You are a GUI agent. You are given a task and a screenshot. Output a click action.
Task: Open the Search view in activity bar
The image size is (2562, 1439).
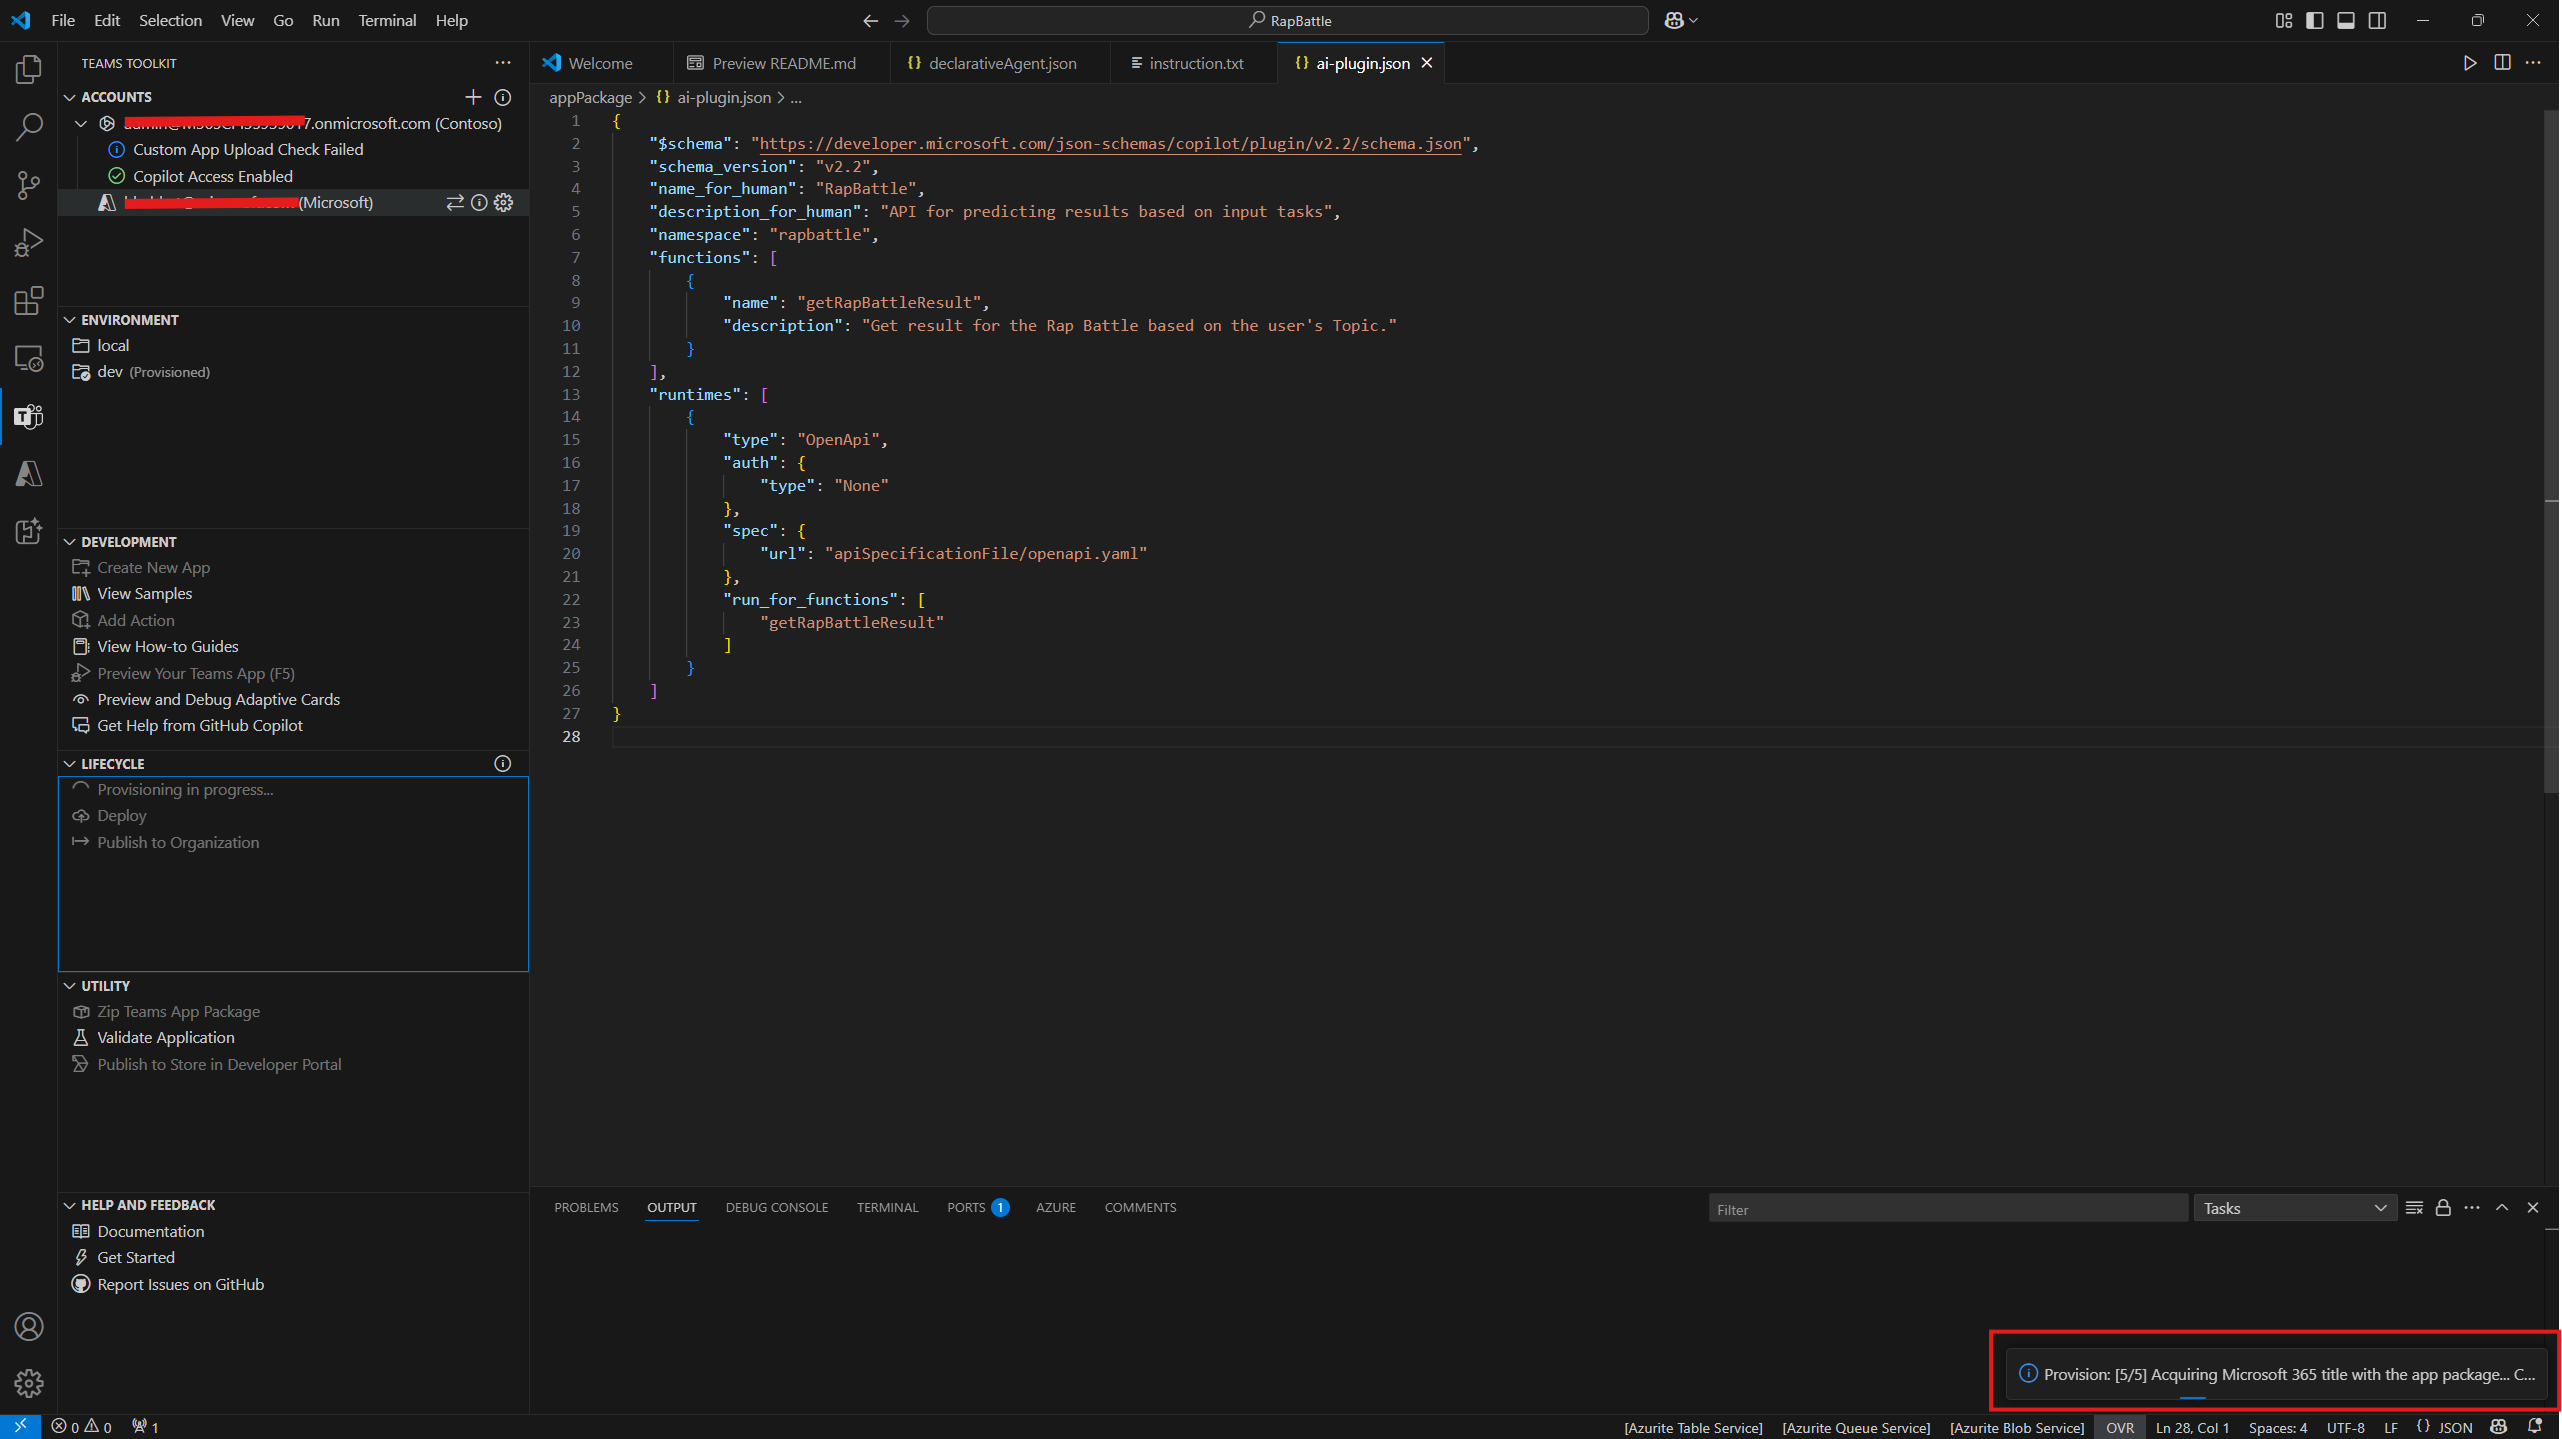29,127
